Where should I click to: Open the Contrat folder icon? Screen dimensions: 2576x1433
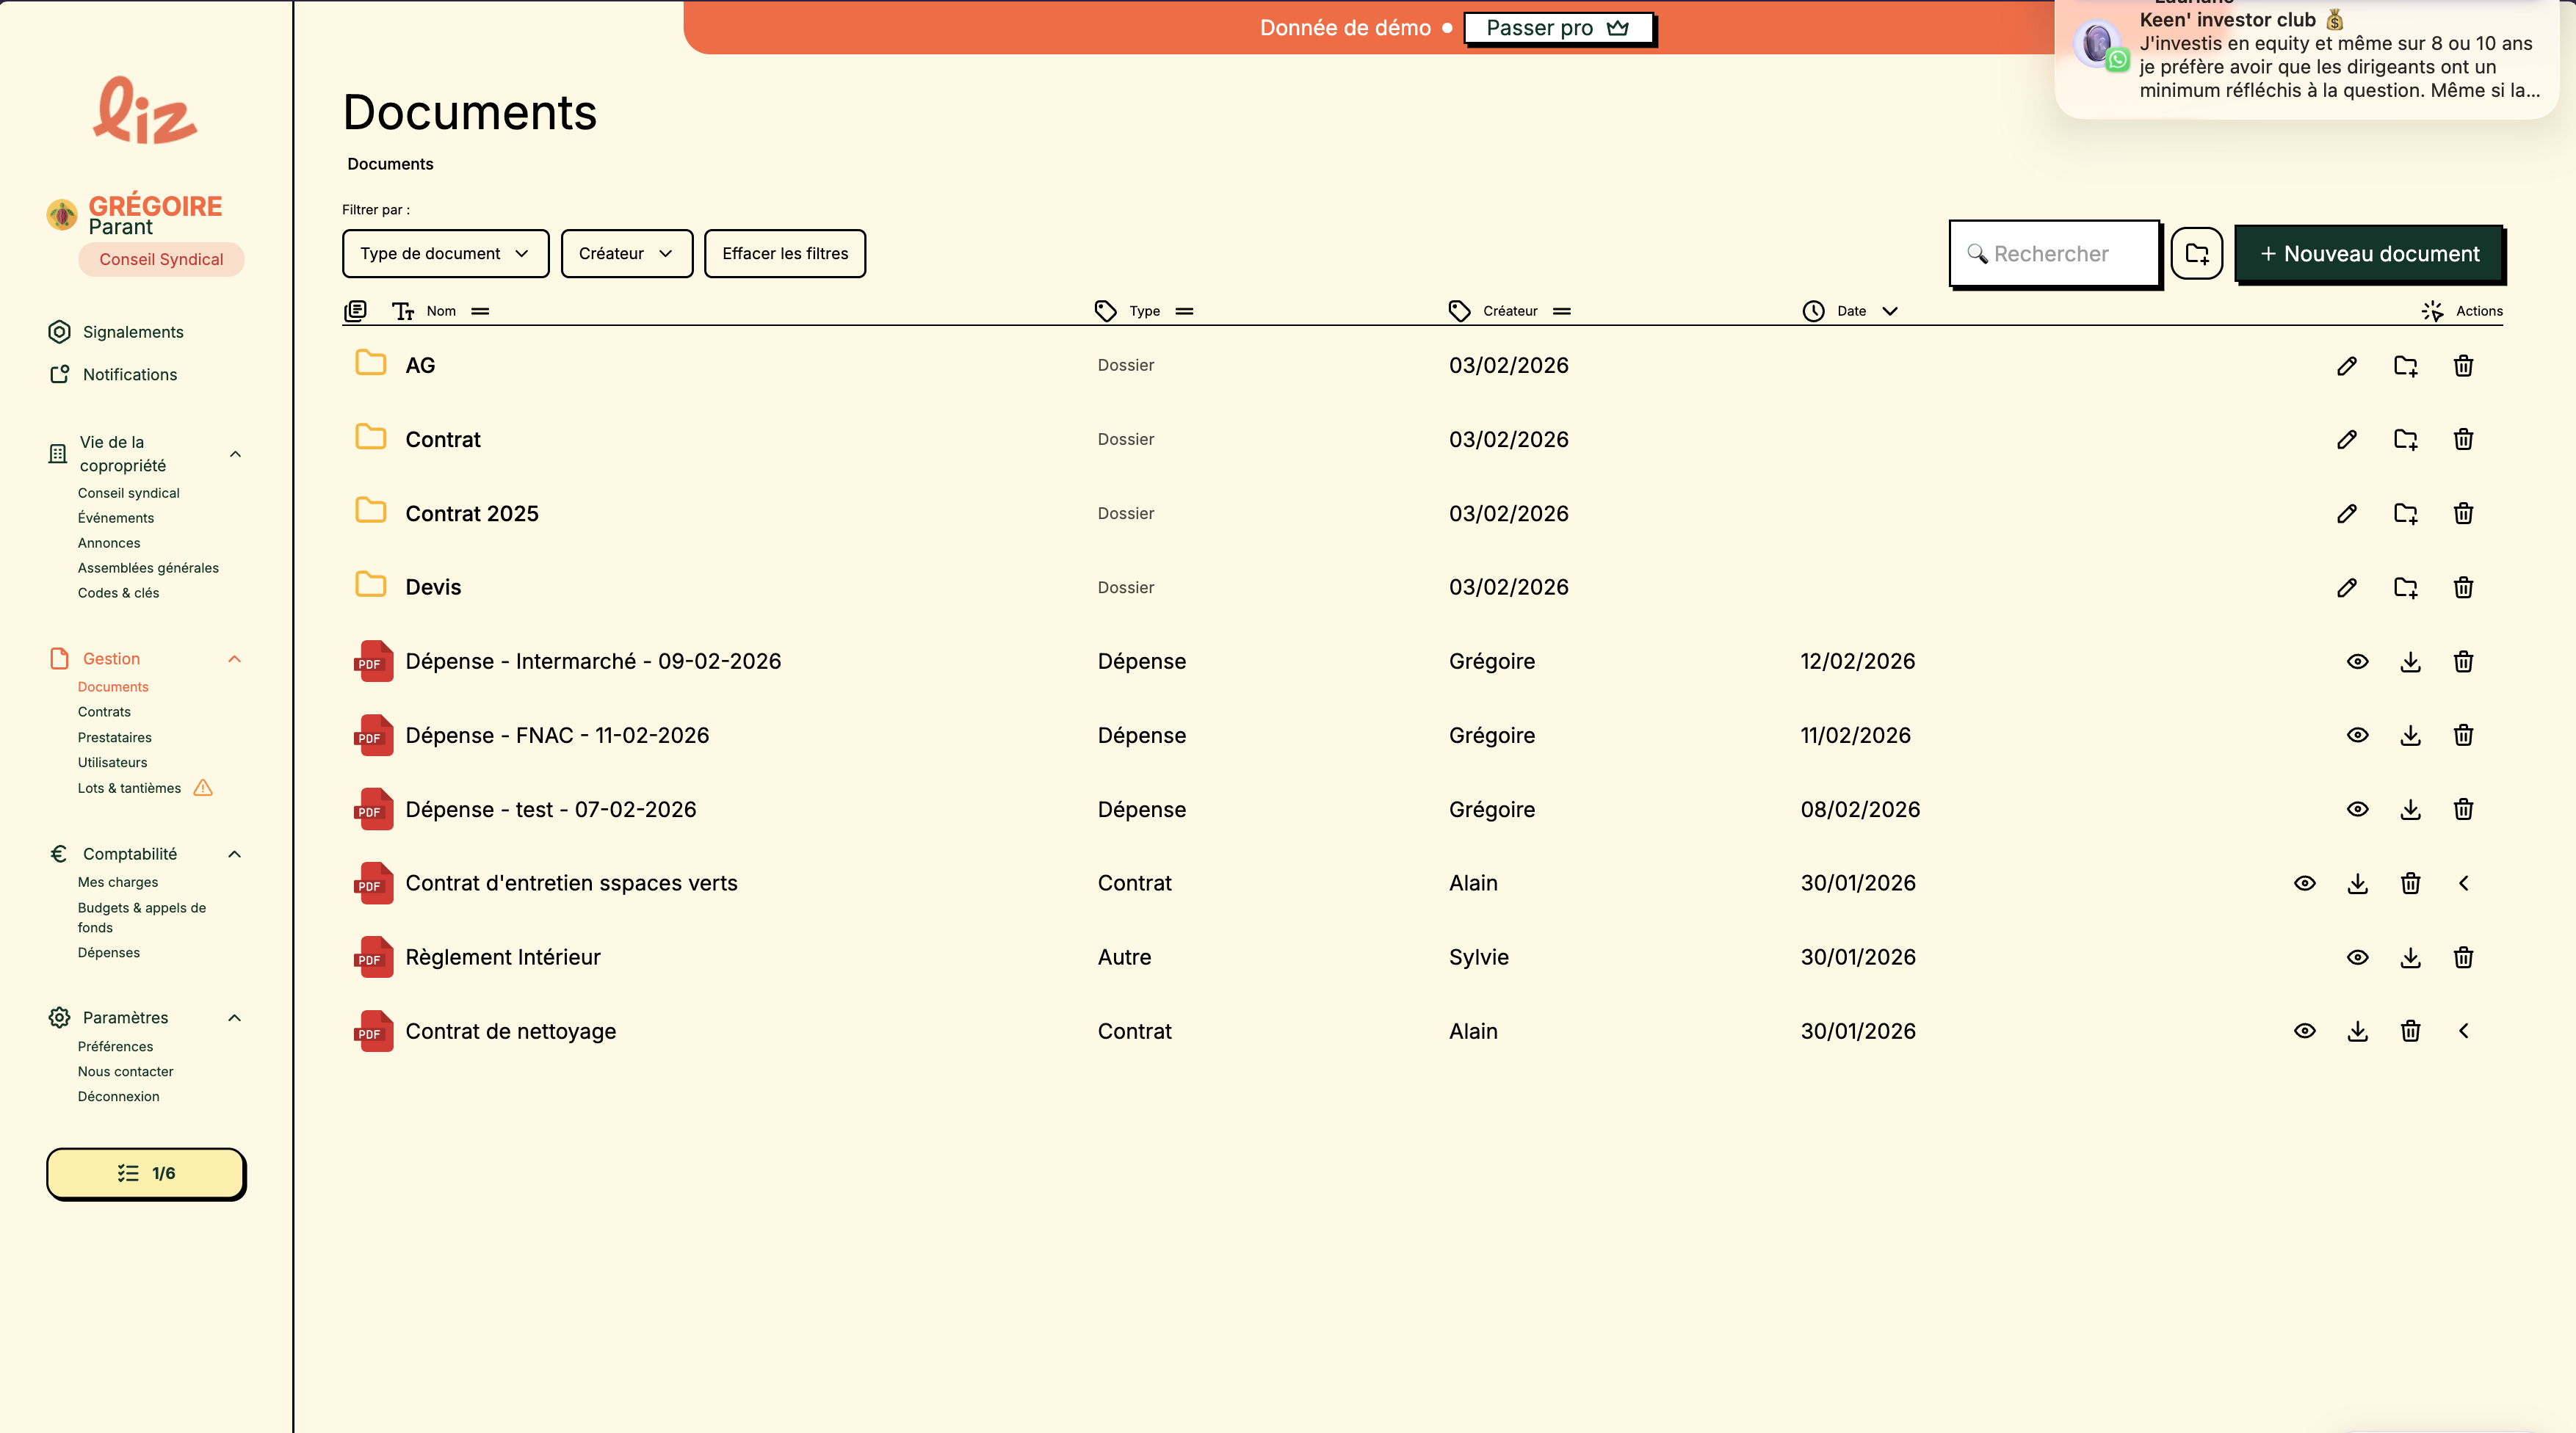pos(371,438)
